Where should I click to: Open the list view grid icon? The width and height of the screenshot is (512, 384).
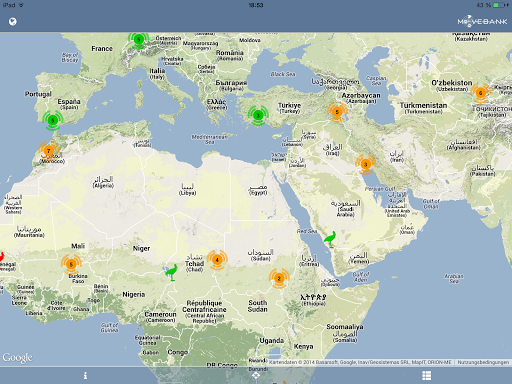(x=427, y=376)
